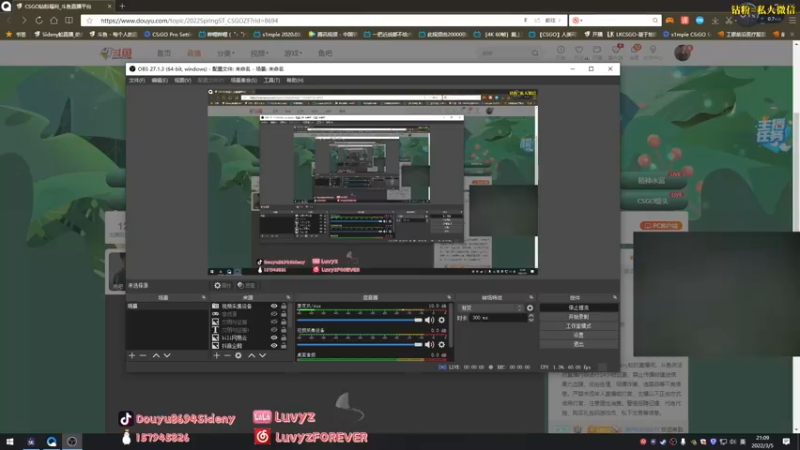This screenshot has height=450, width=800.
Task: Reload the Douyu page in the browser
Action: click(39, 20)
